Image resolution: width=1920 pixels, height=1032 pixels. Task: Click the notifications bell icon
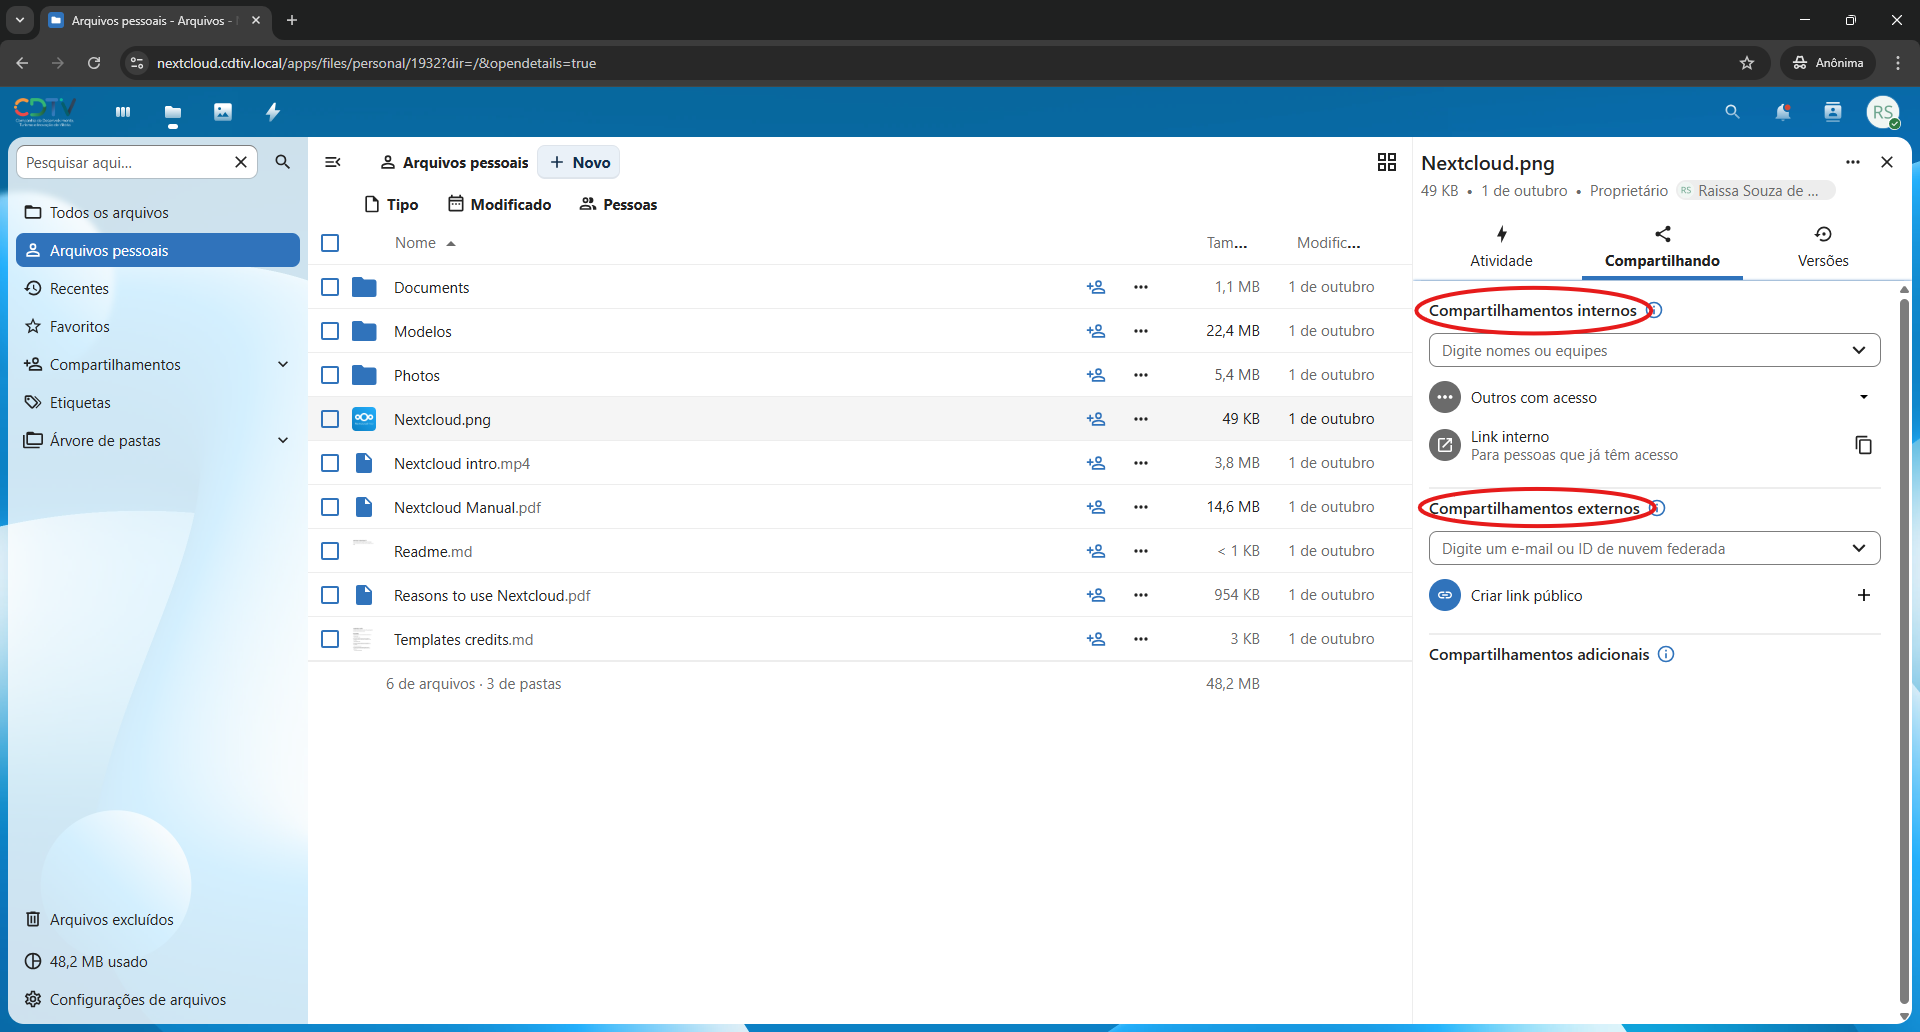click(x=1782, y=112)
